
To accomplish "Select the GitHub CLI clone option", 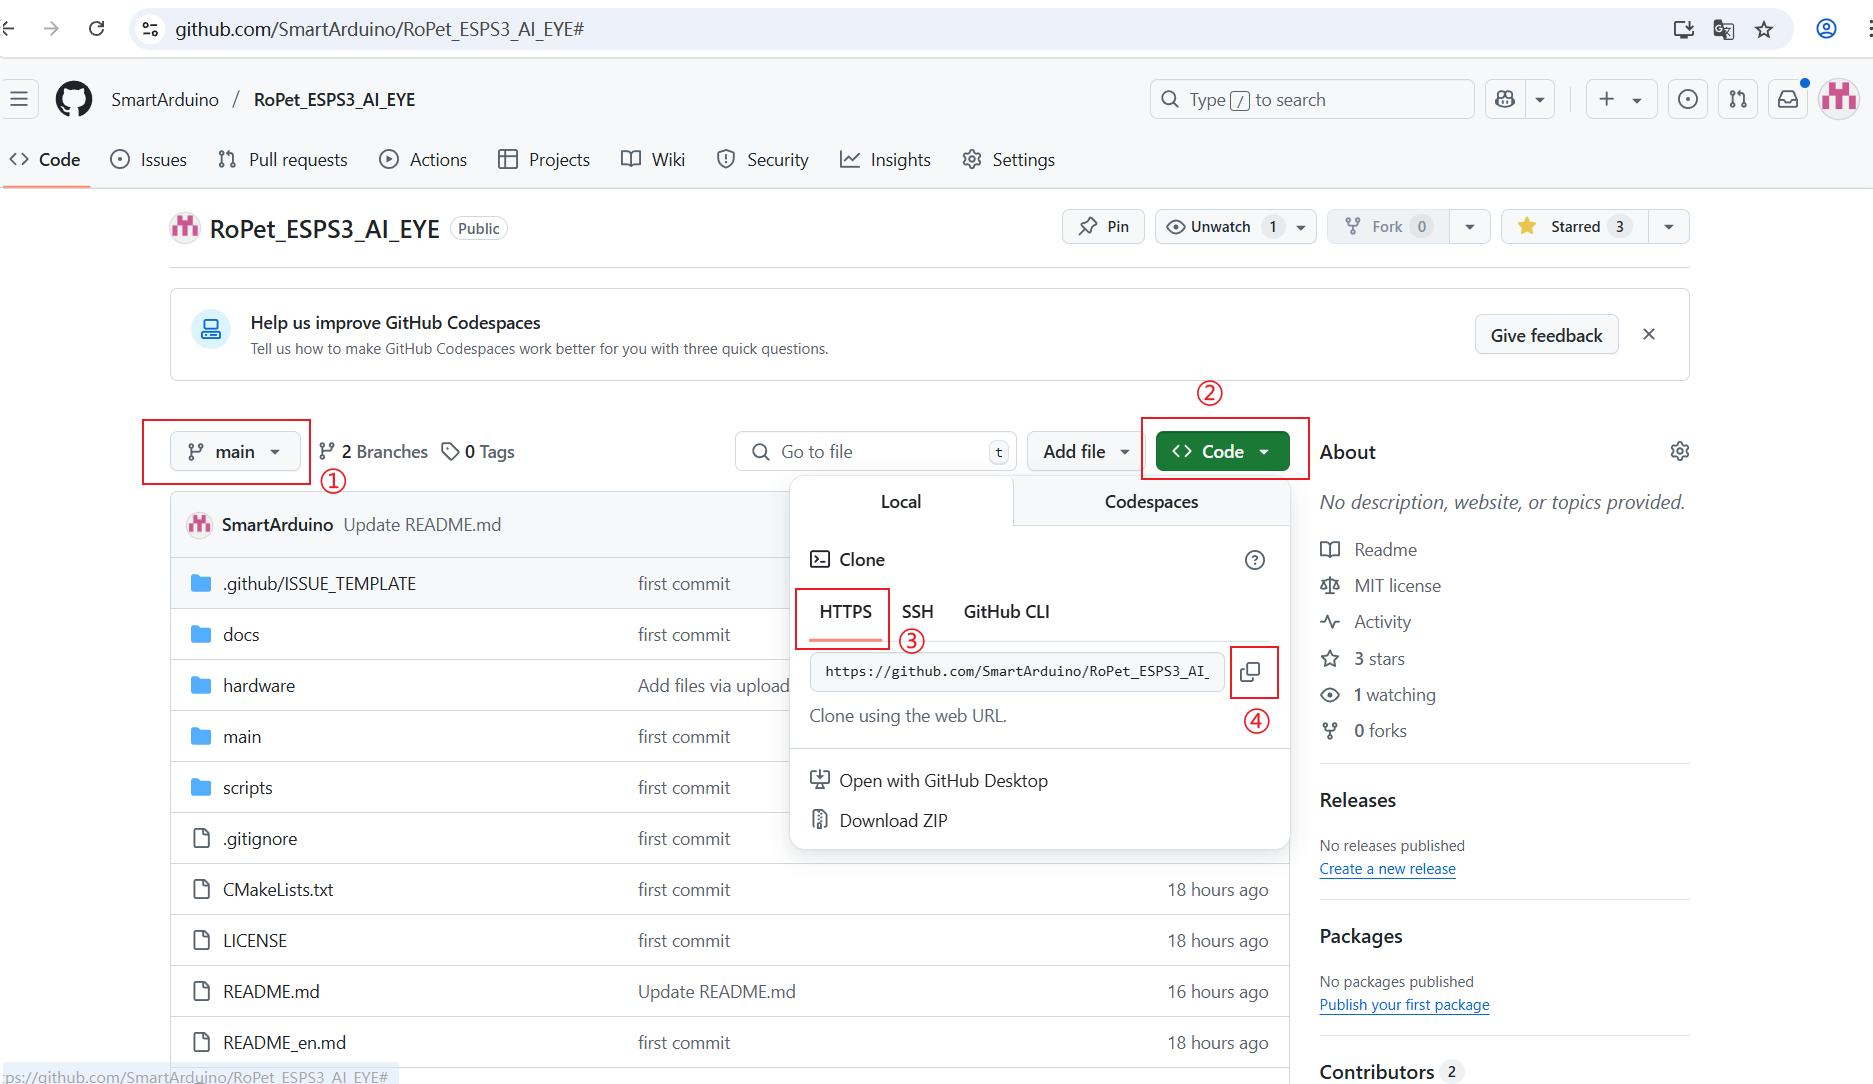I will (1006, 612).
